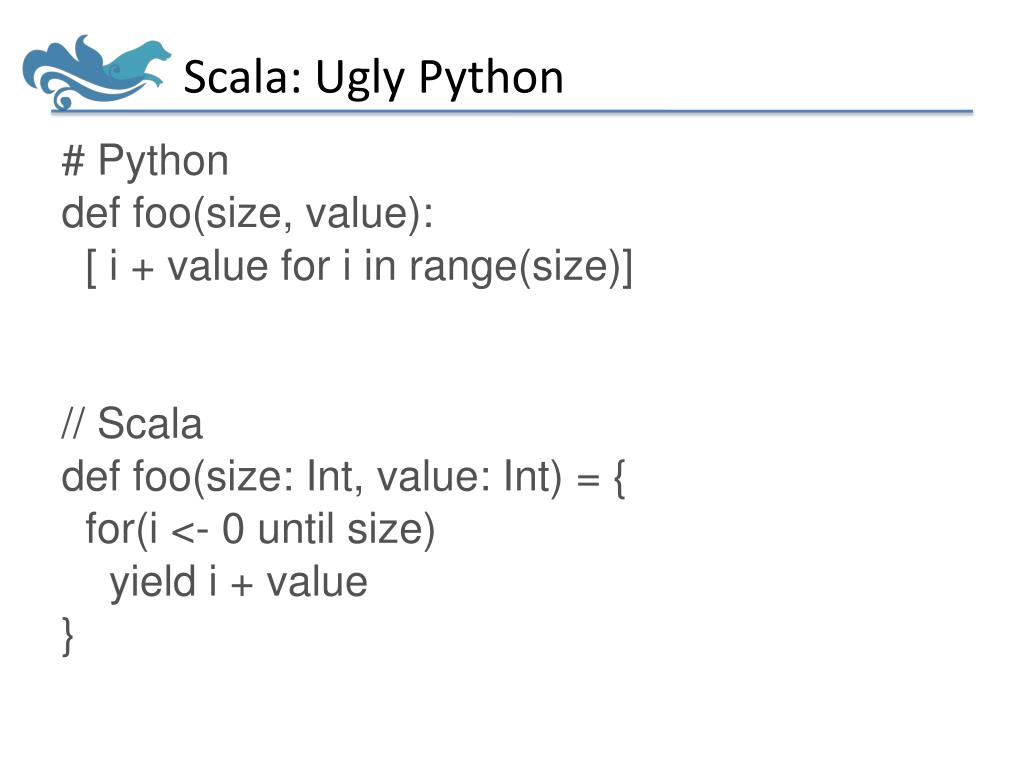
Task: Select the slide title 'Scala: Ugly Python'
Action: point(373,78)
